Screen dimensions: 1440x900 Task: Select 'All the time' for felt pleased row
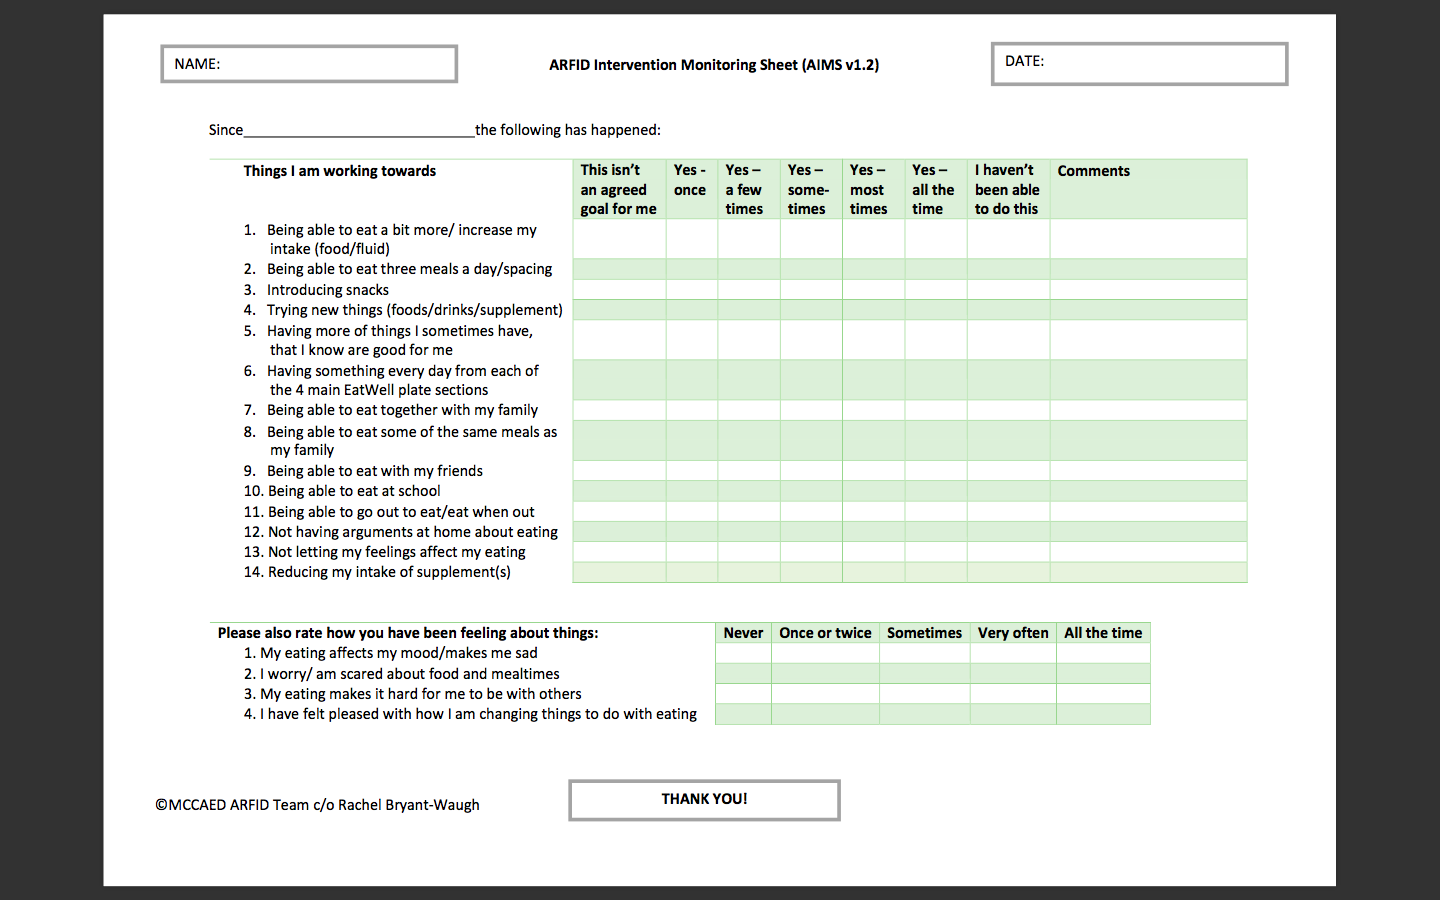click(x=1103, y=714)
